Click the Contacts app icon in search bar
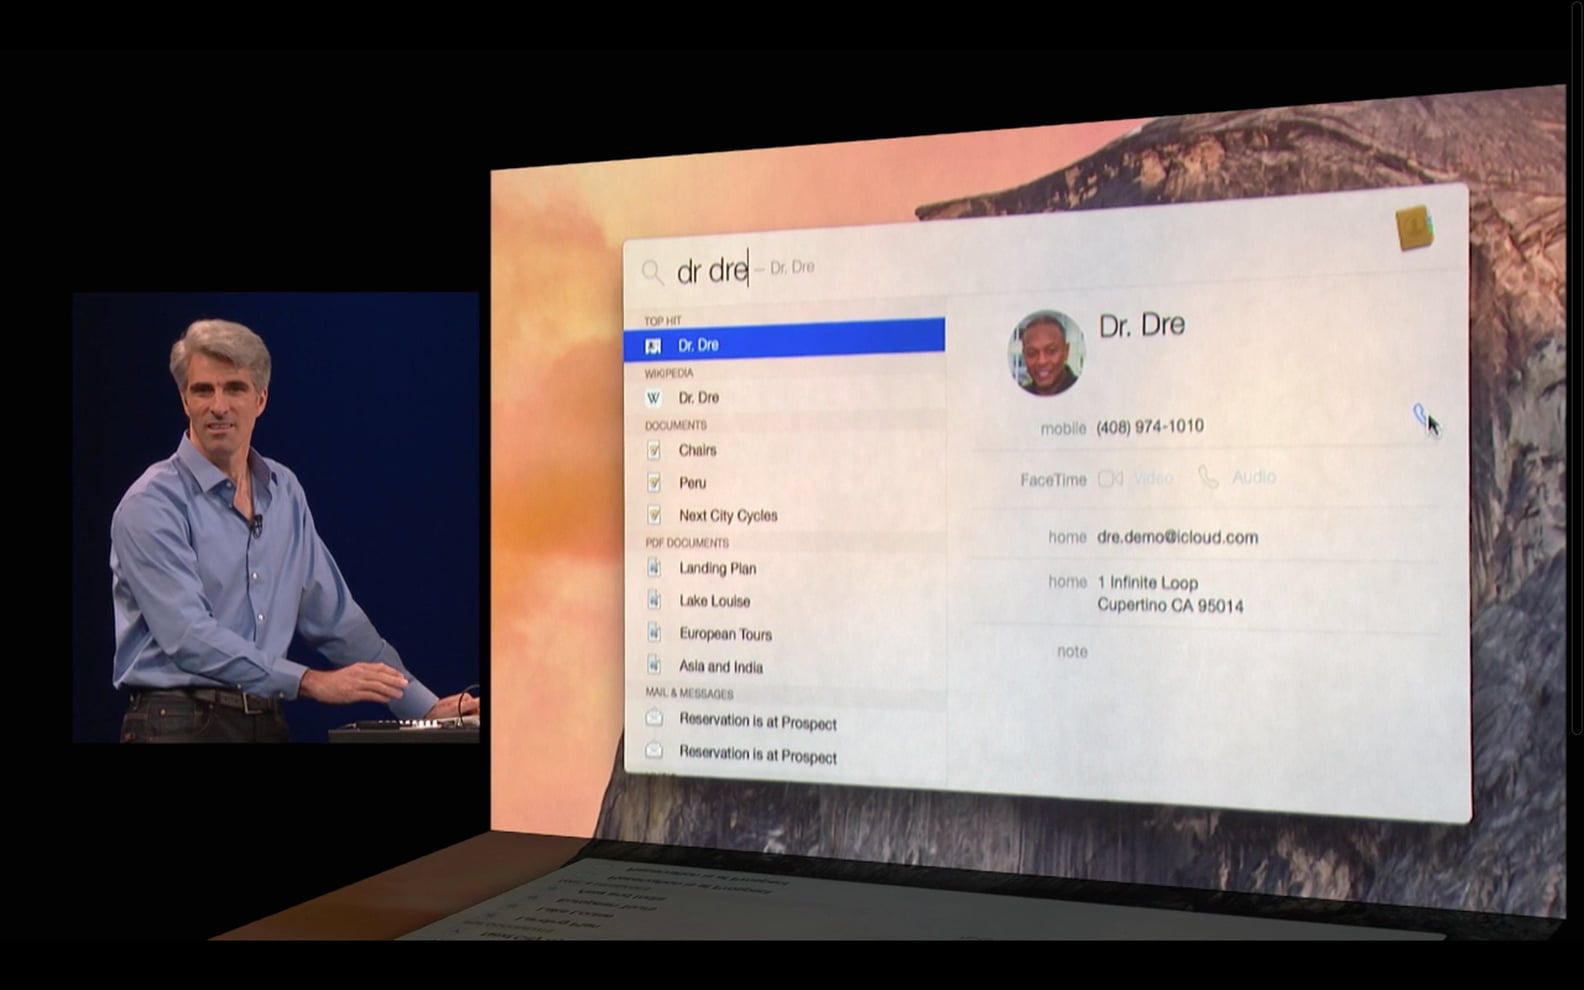The height and width of the screenshot is (990, 1584). pos(1414,228)
